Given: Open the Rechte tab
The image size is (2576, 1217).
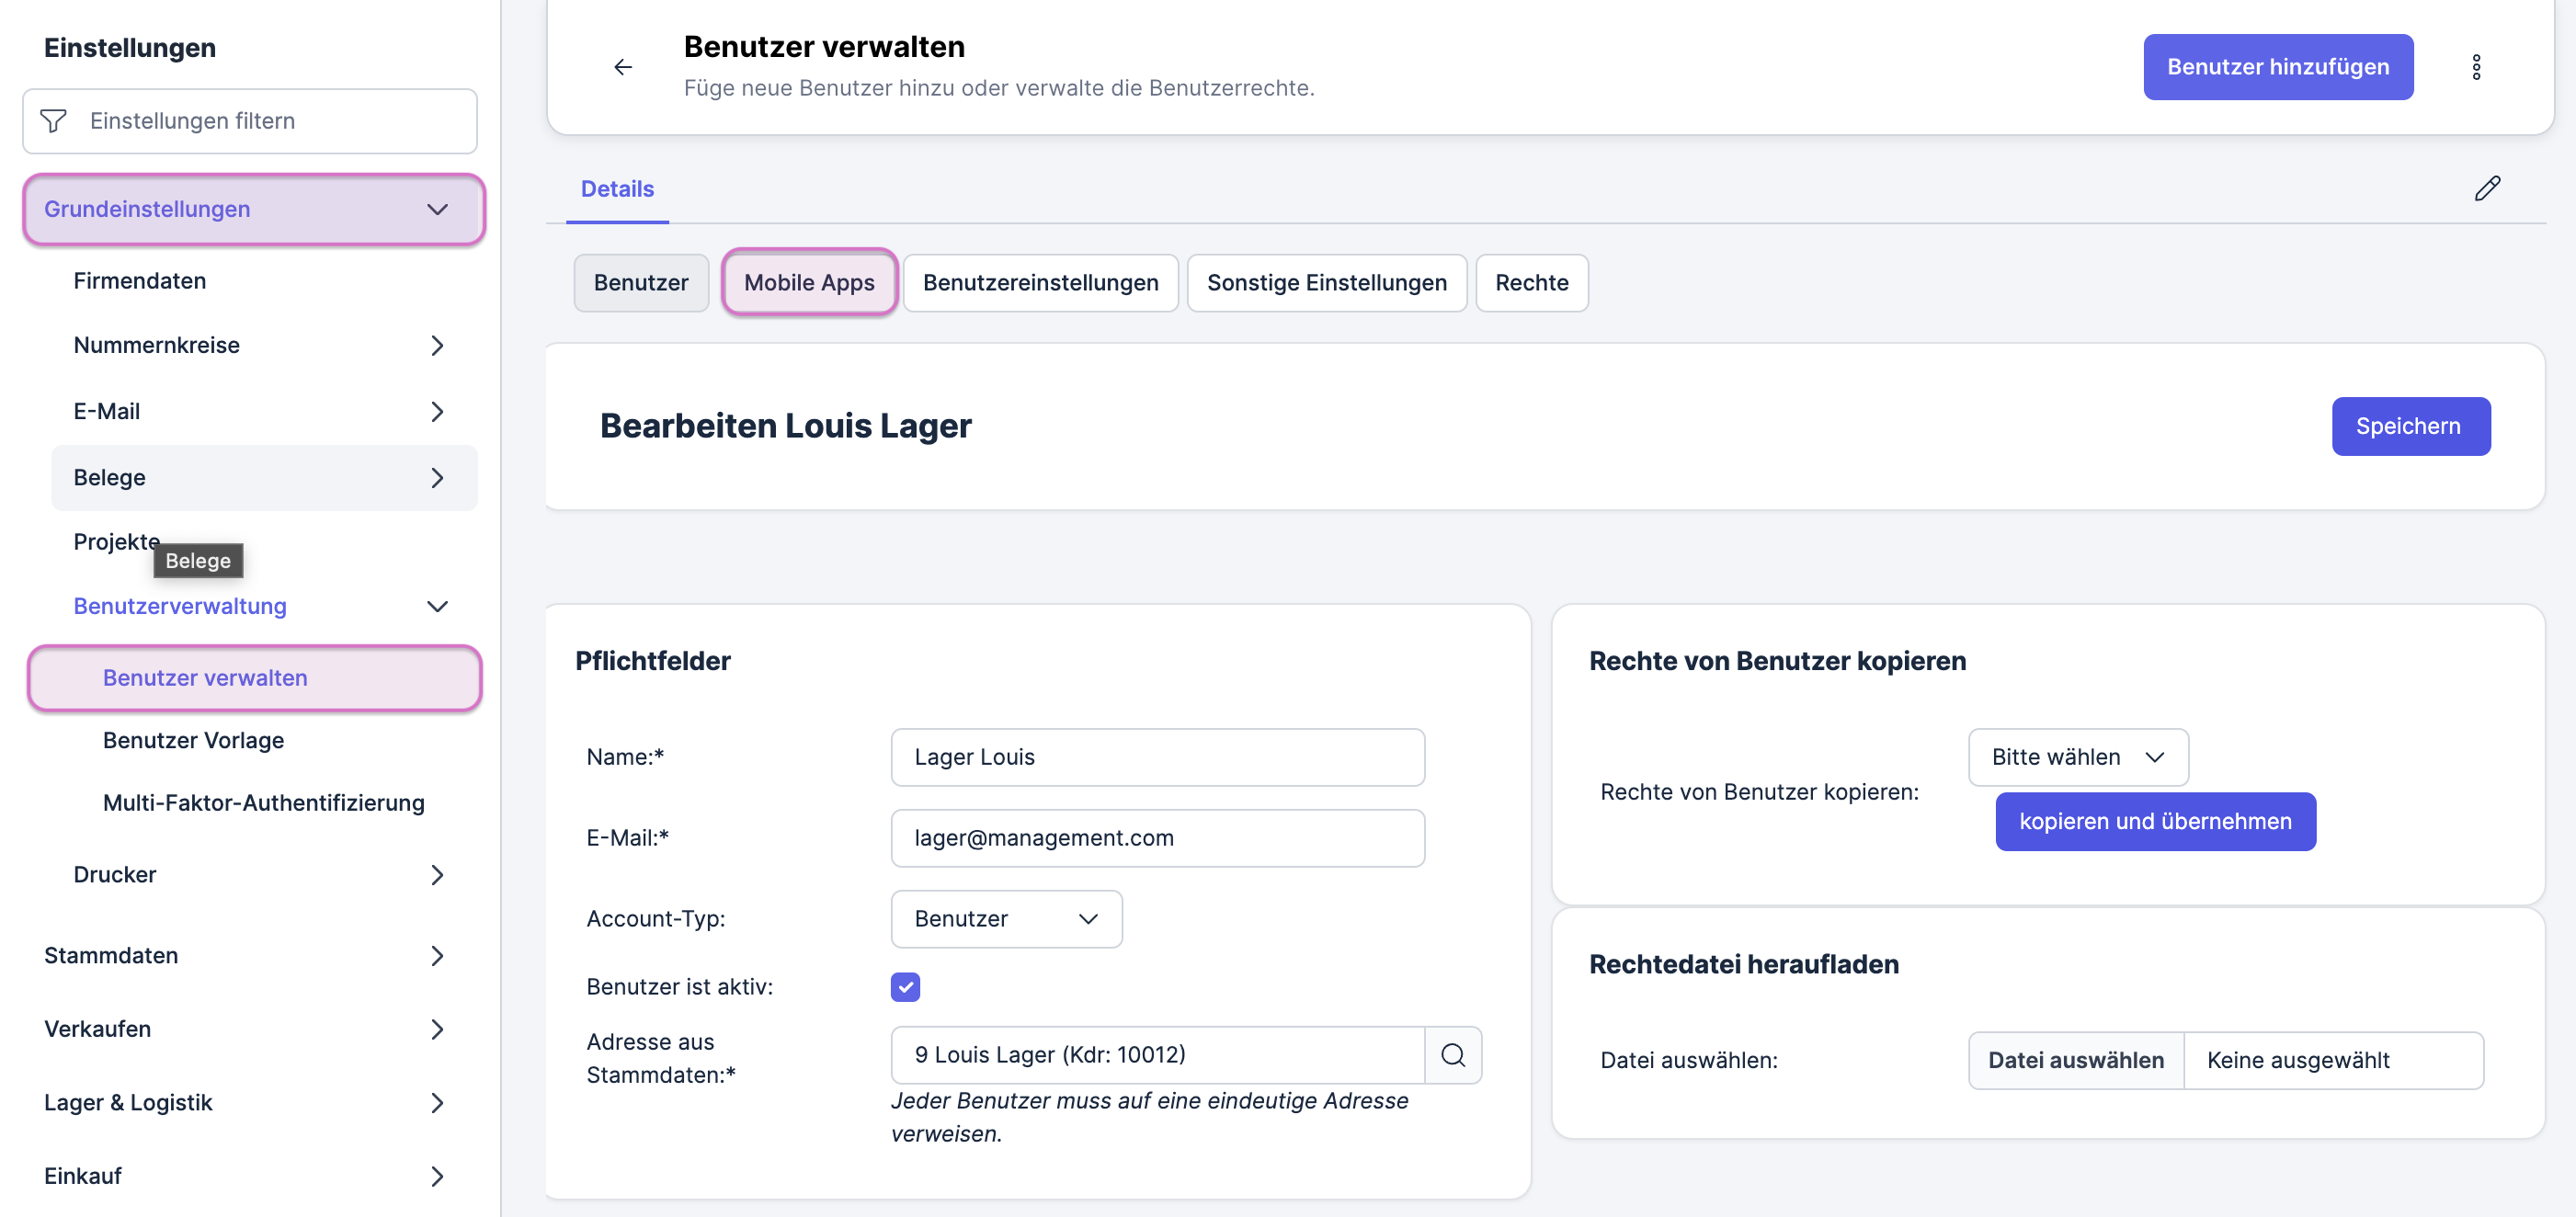Looking at the screenshot, I should 1531,283.
